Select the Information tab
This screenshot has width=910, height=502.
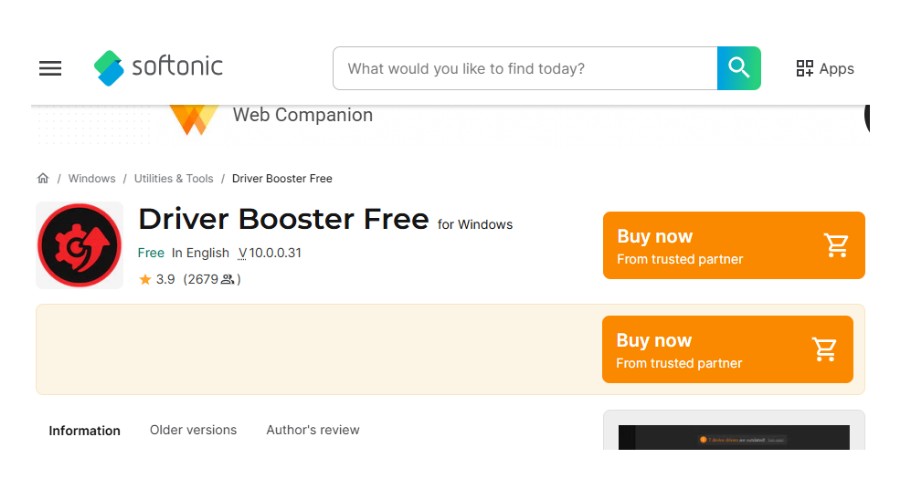[x=85, y=431]
